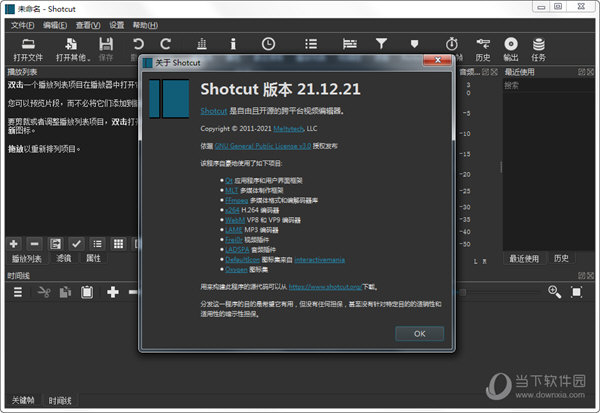Open the audio peak meter toolbar icon
The height and width of the screenshot is (413, 600).
(x=202, y=44)
